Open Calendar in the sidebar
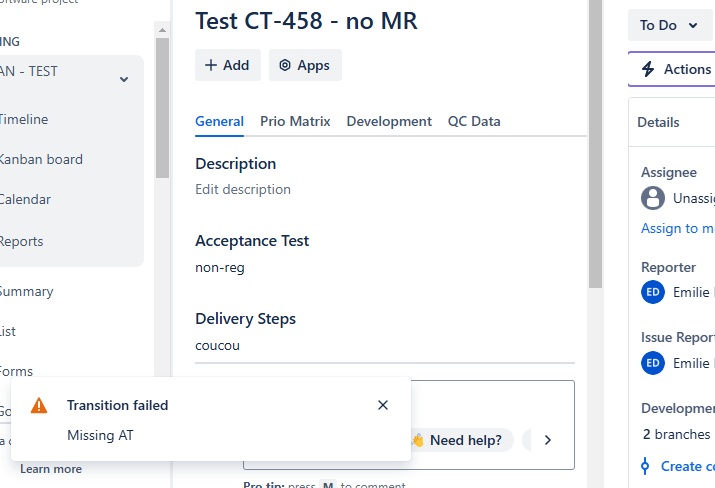This screenshot has width=715, height=488. (24, 200)
